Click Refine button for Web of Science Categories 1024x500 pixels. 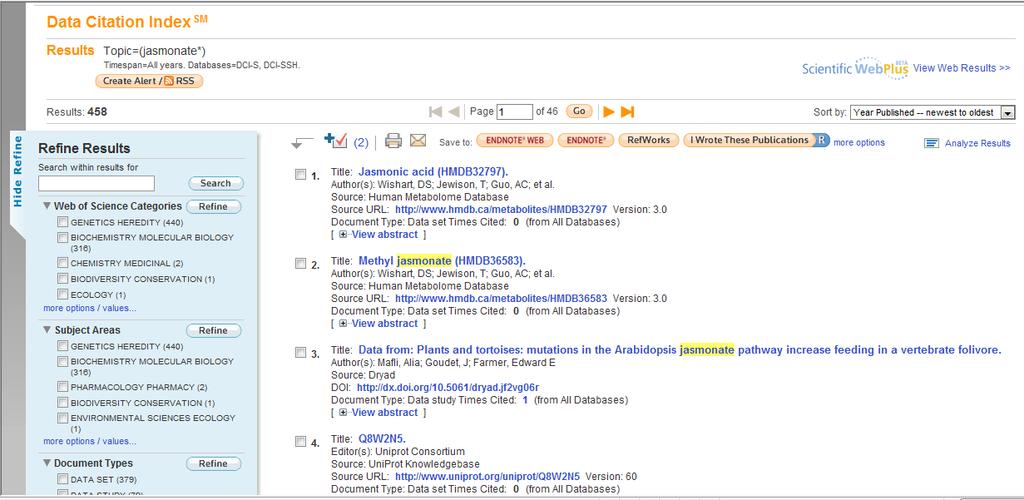coord(213,206)
